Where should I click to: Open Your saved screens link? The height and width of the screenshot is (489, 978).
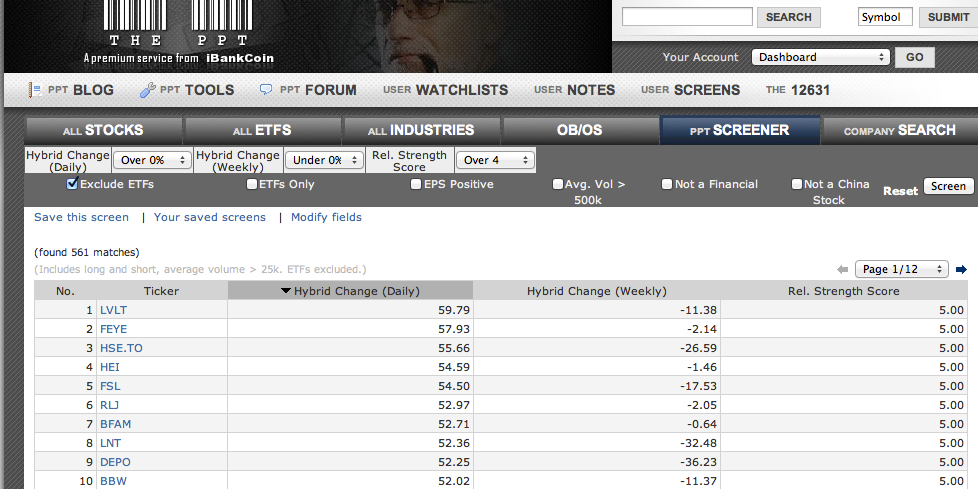point(210,217)
